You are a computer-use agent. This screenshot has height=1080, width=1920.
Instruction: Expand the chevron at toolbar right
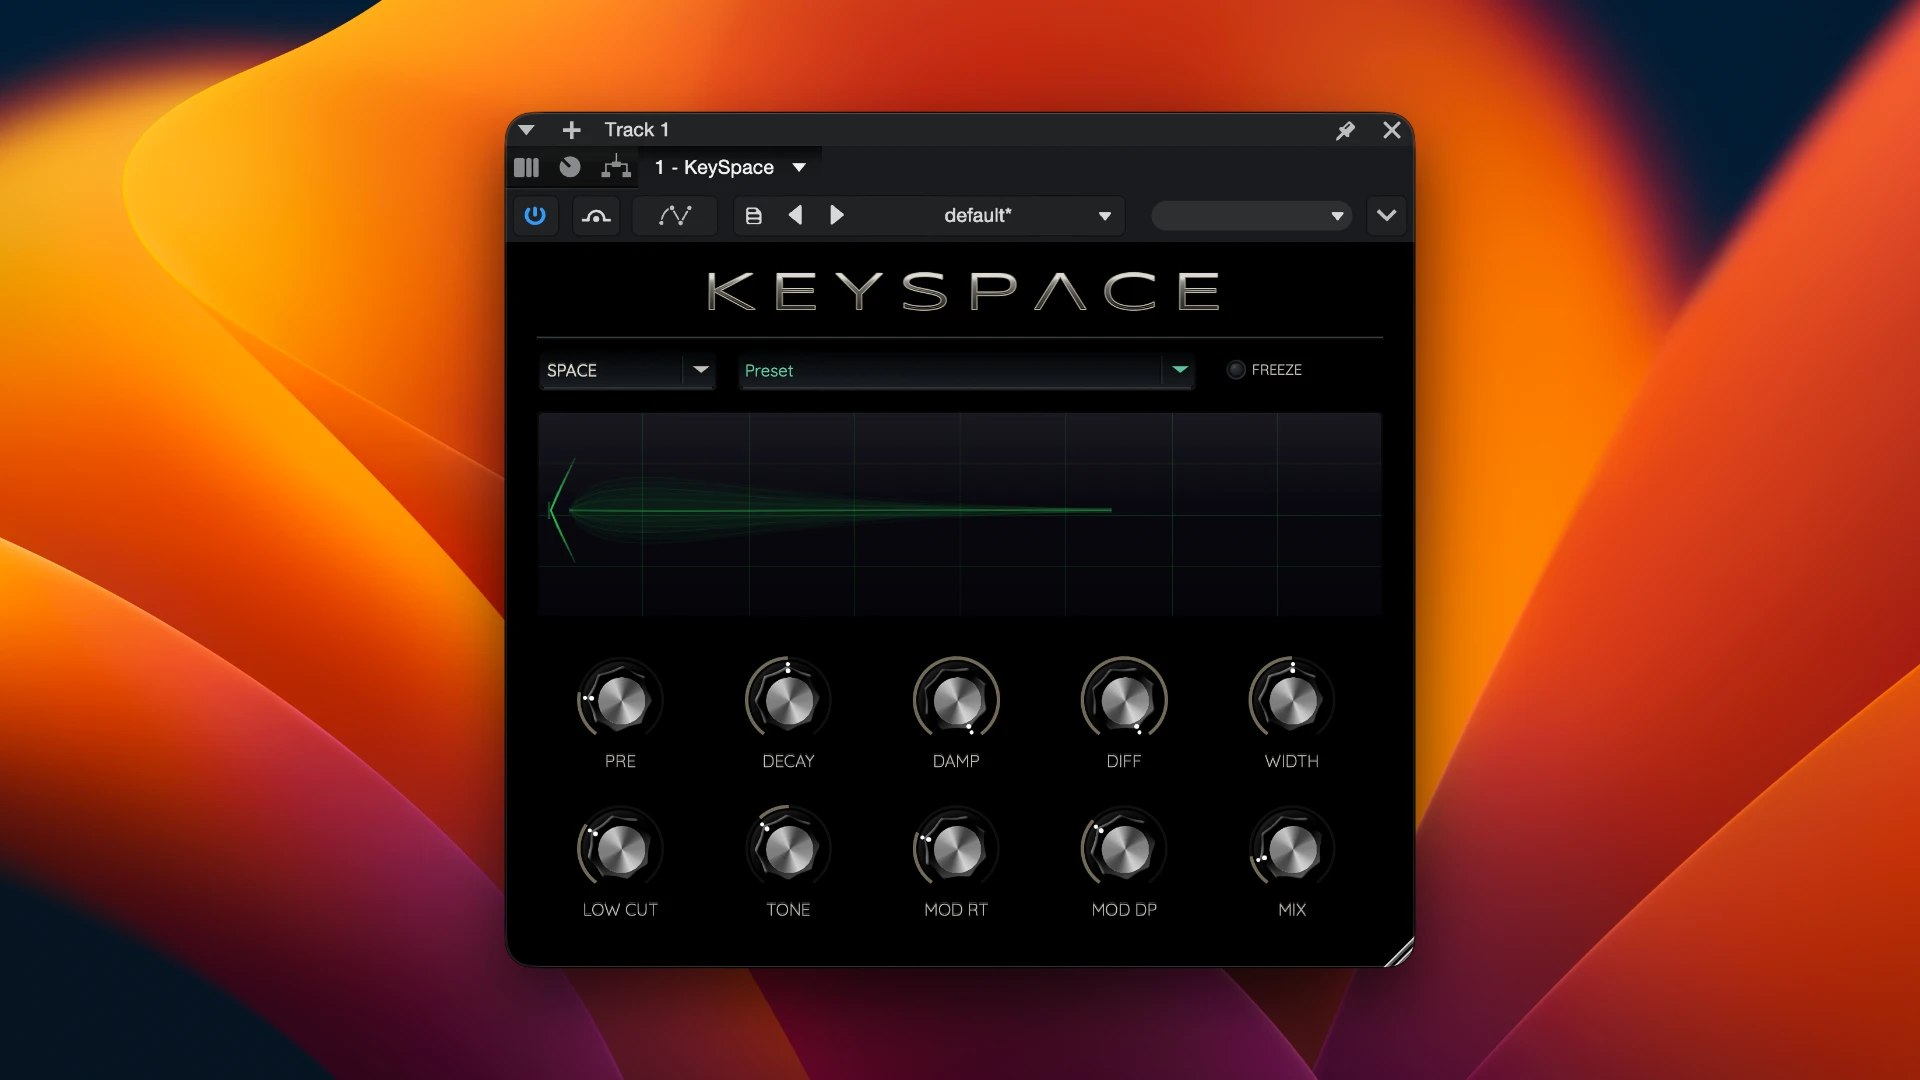(1386, 215)
